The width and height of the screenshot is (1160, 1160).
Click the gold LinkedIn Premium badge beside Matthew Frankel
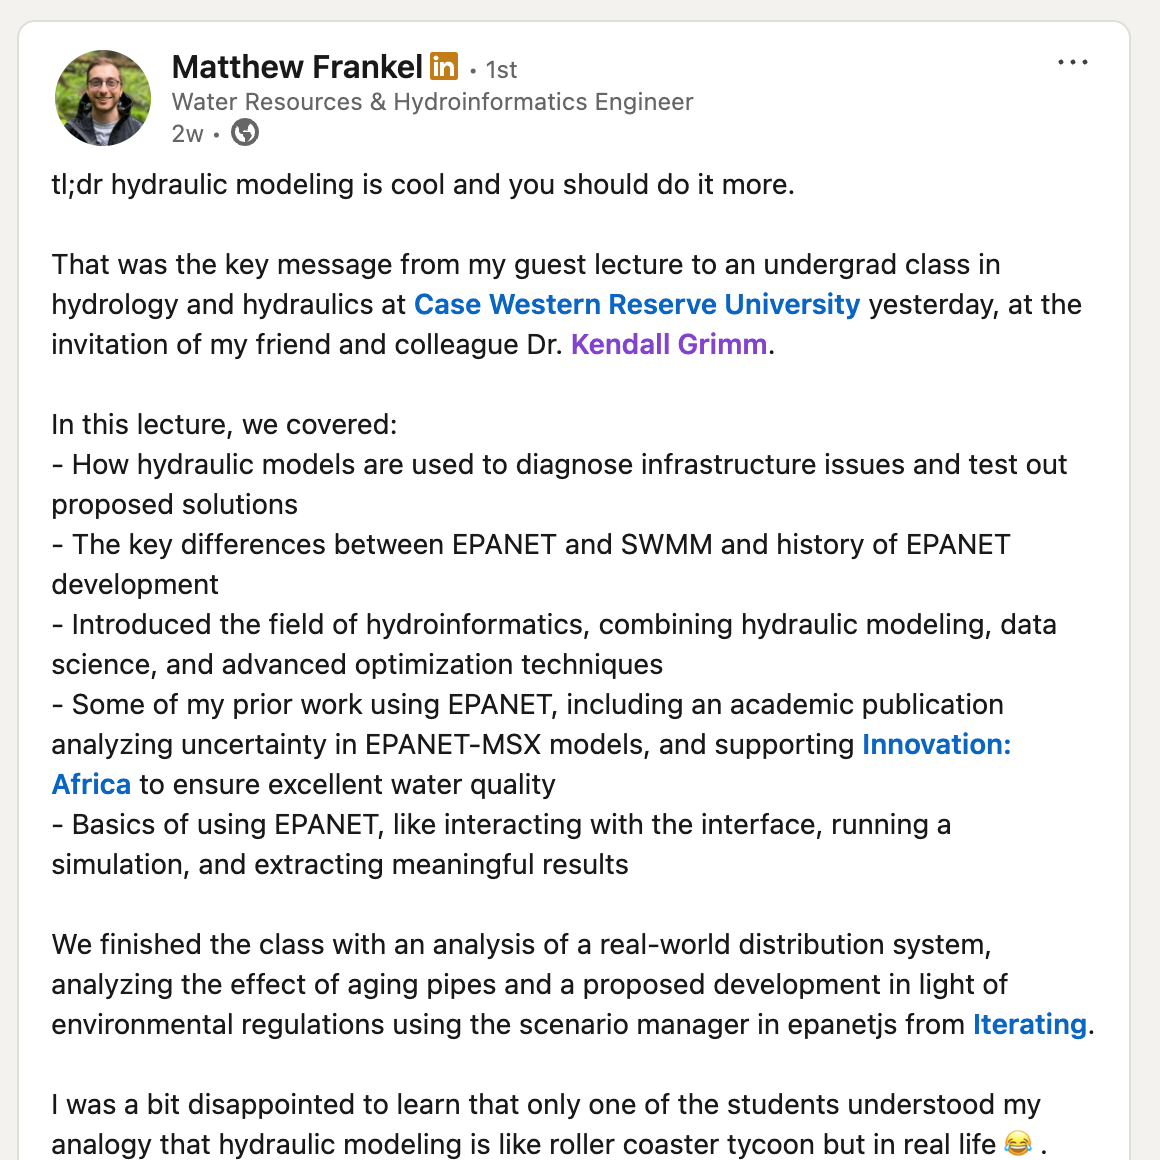tap(442, 66)
